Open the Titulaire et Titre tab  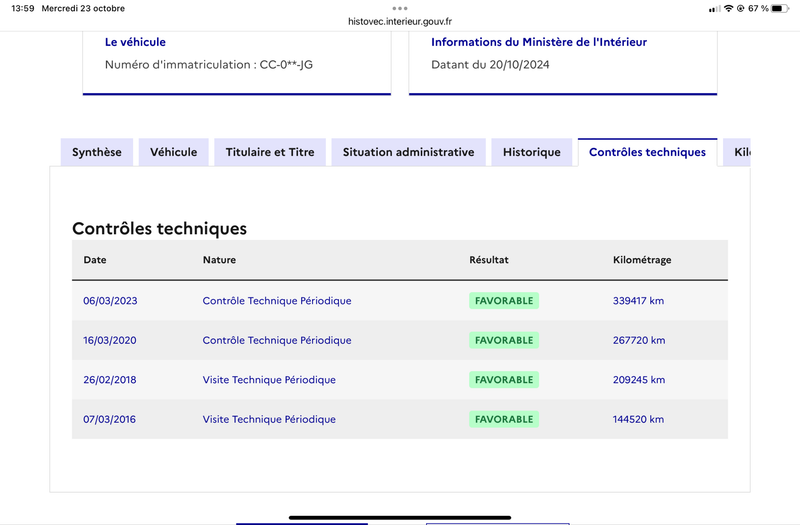270,152
